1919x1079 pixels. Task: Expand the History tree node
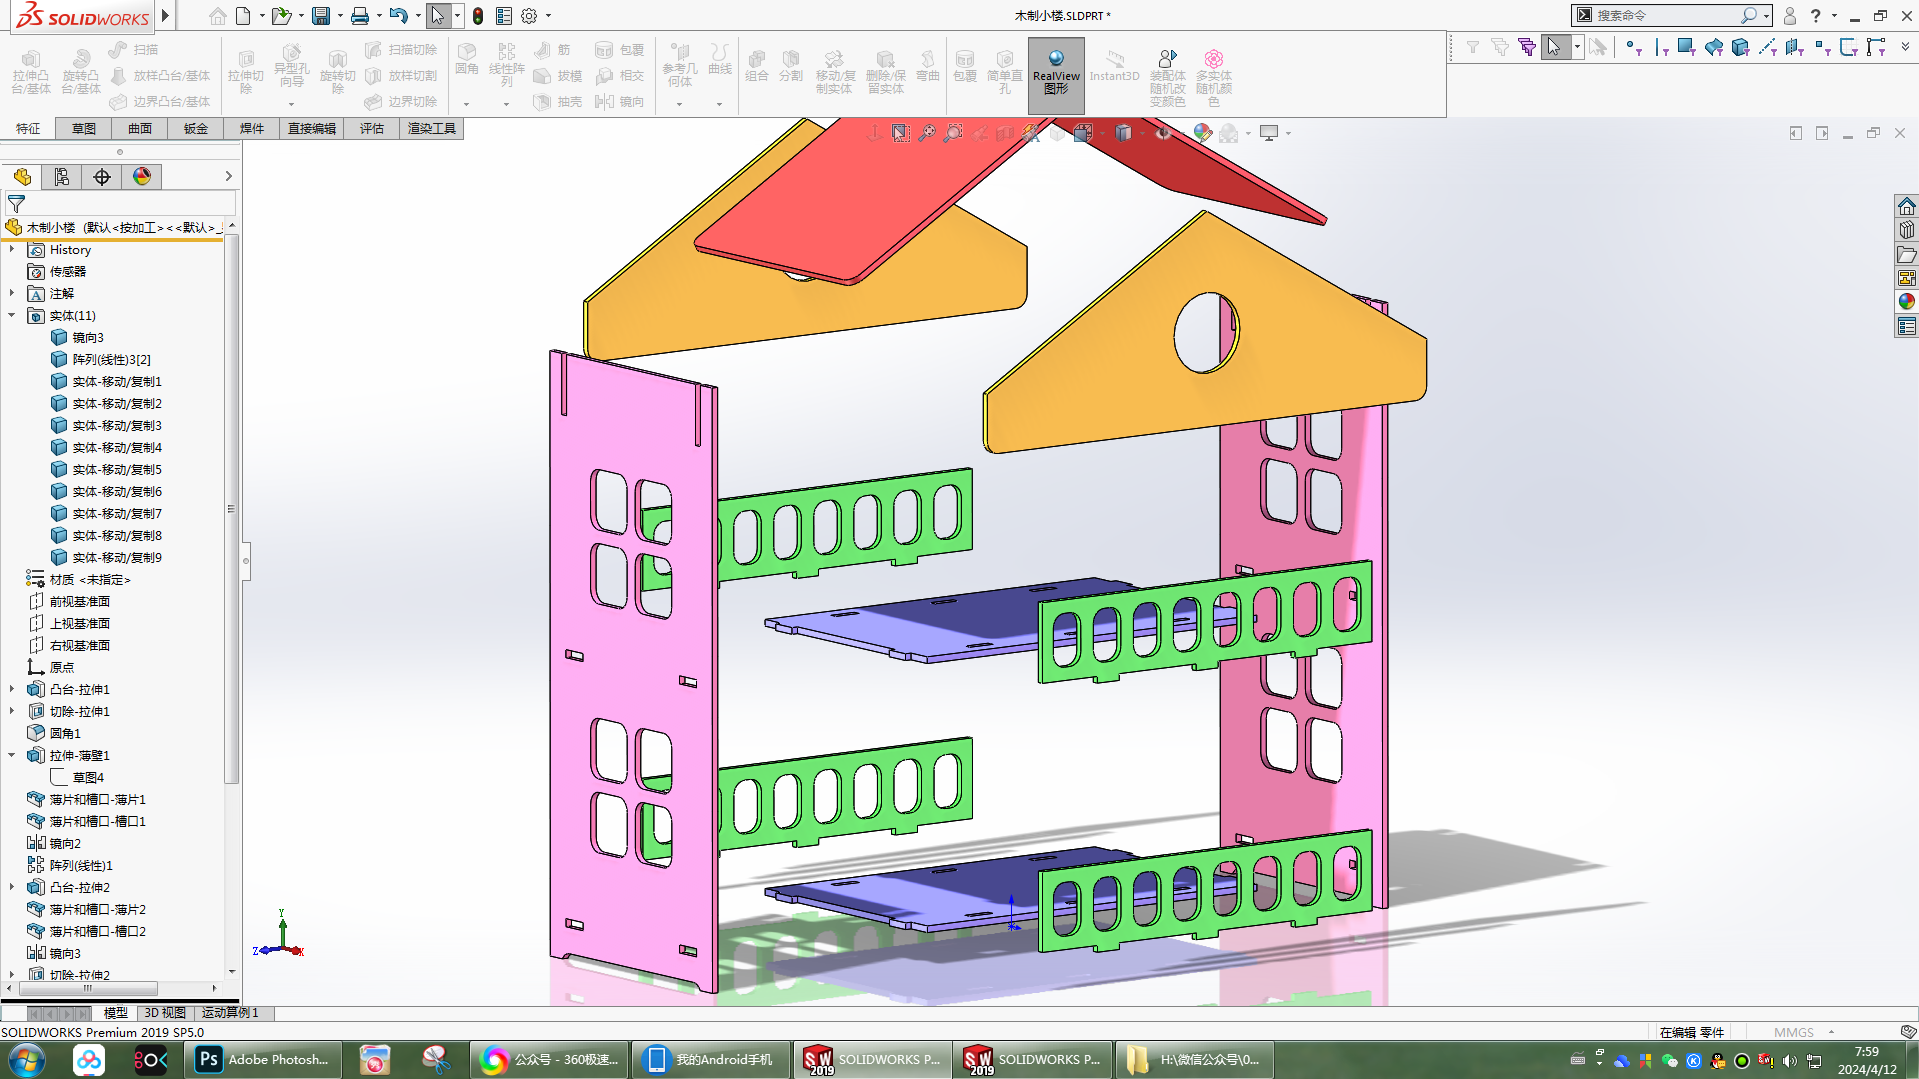tap(12, 249)
